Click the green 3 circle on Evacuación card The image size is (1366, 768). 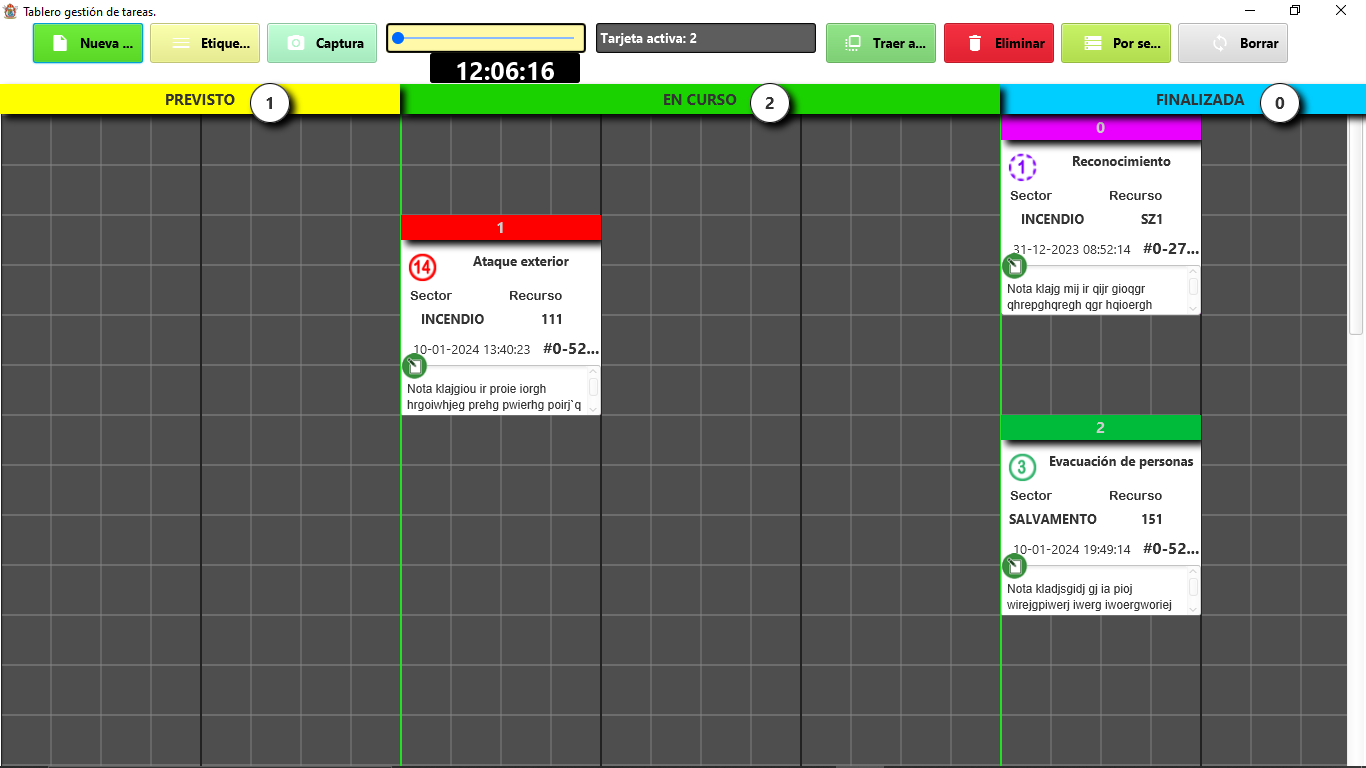pos(1022,467)
